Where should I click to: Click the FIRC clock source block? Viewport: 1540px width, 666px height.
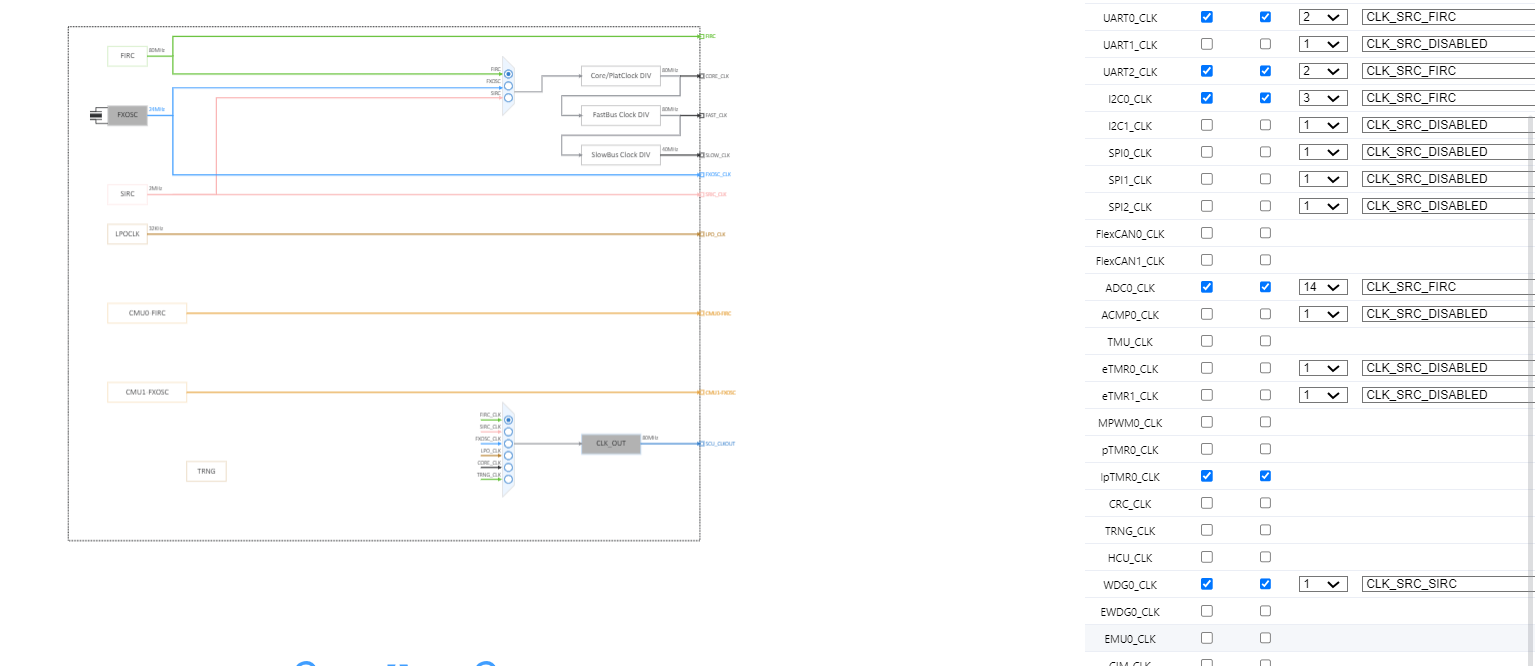(x=127, y=56)
